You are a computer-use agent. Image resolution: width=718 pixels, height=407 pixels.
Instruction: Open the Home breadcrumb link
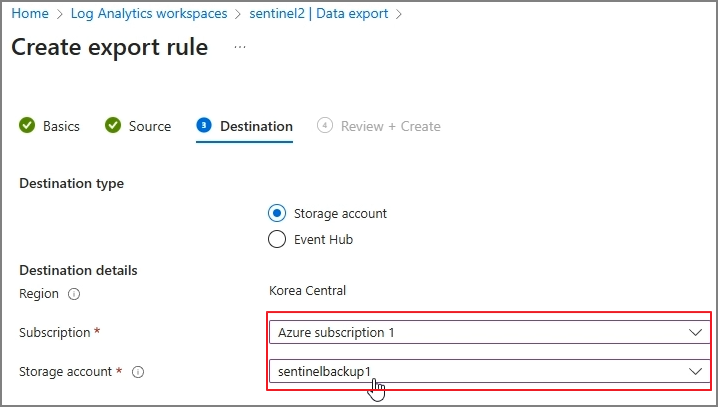tap(30, 14)
